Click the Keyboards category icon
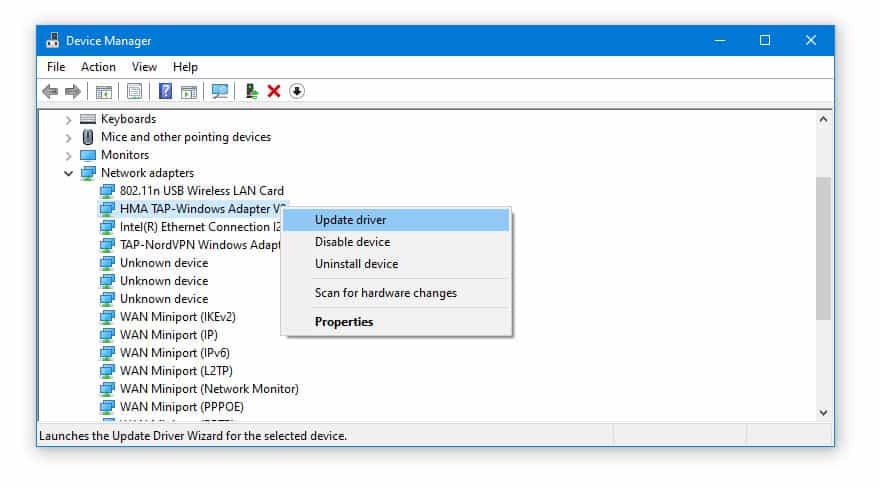Viewport: 879px width, 486px height. pos(88,119)
